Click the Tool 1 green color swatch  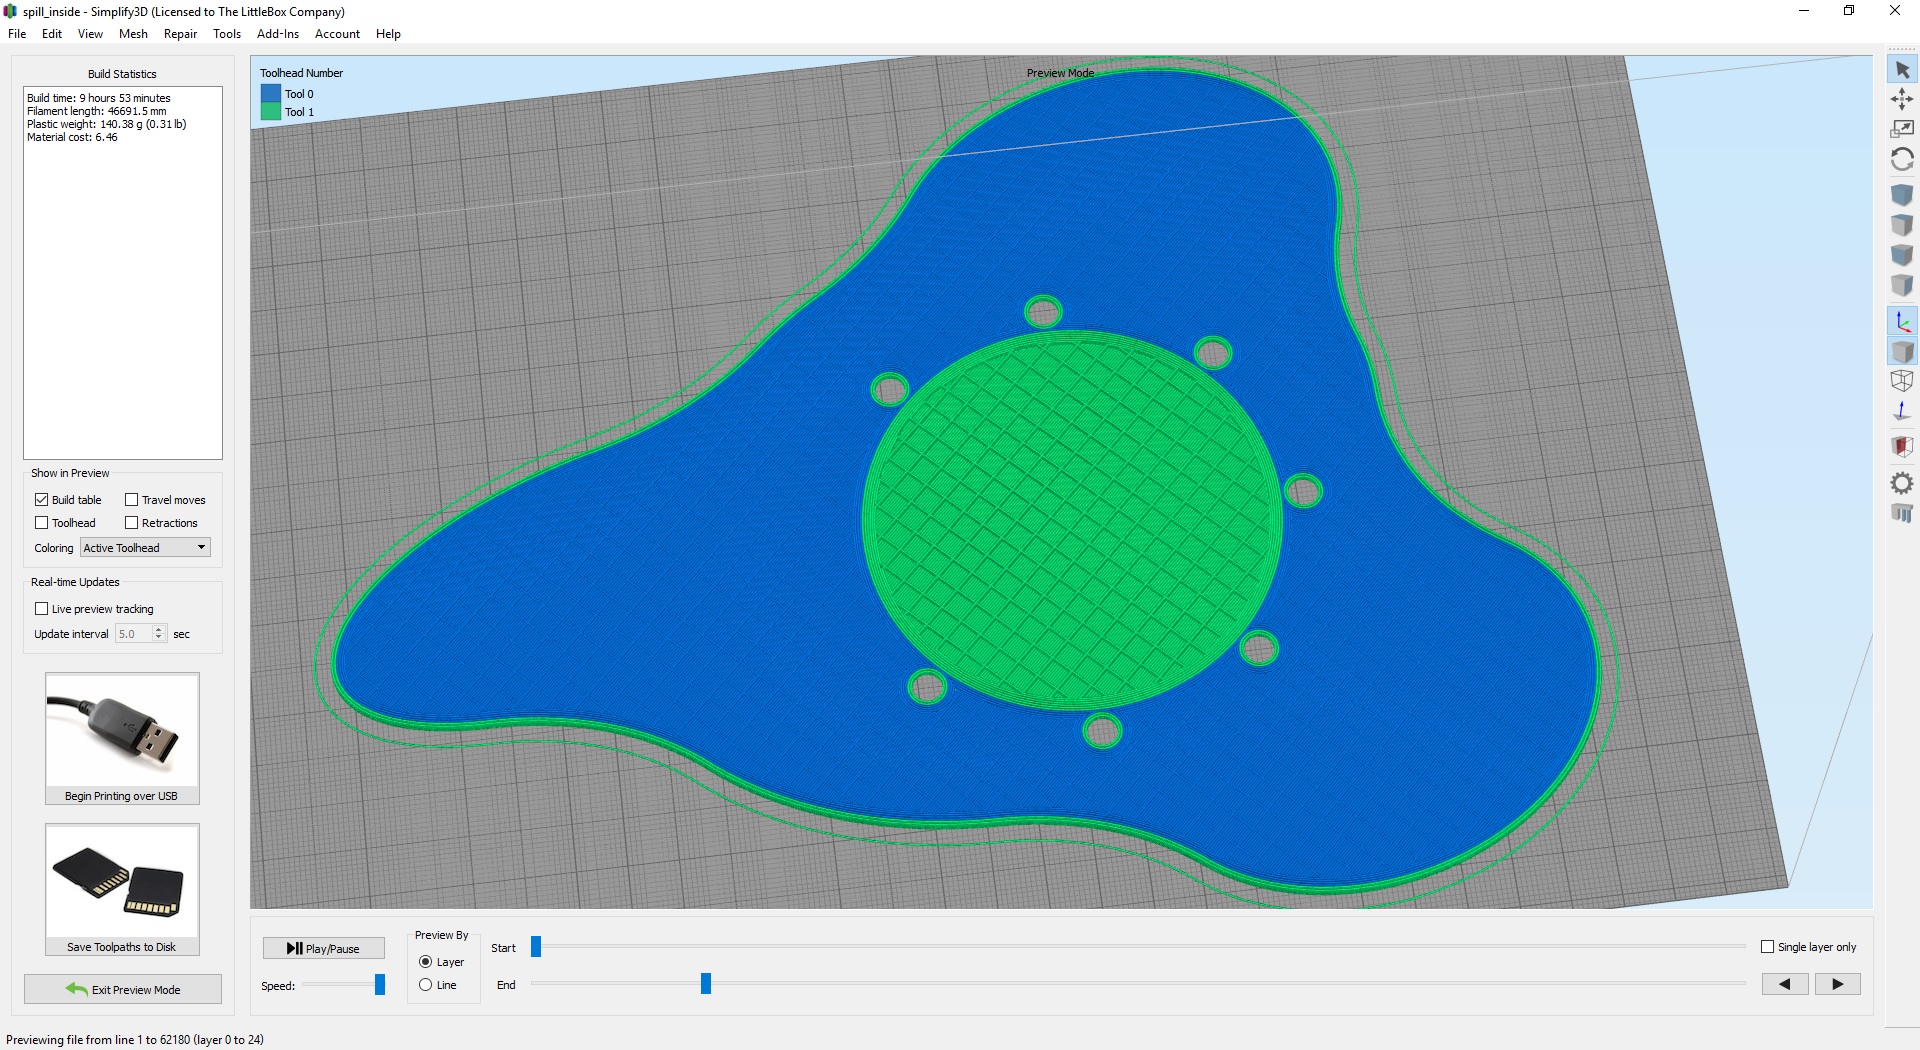(x=271, y=111)
